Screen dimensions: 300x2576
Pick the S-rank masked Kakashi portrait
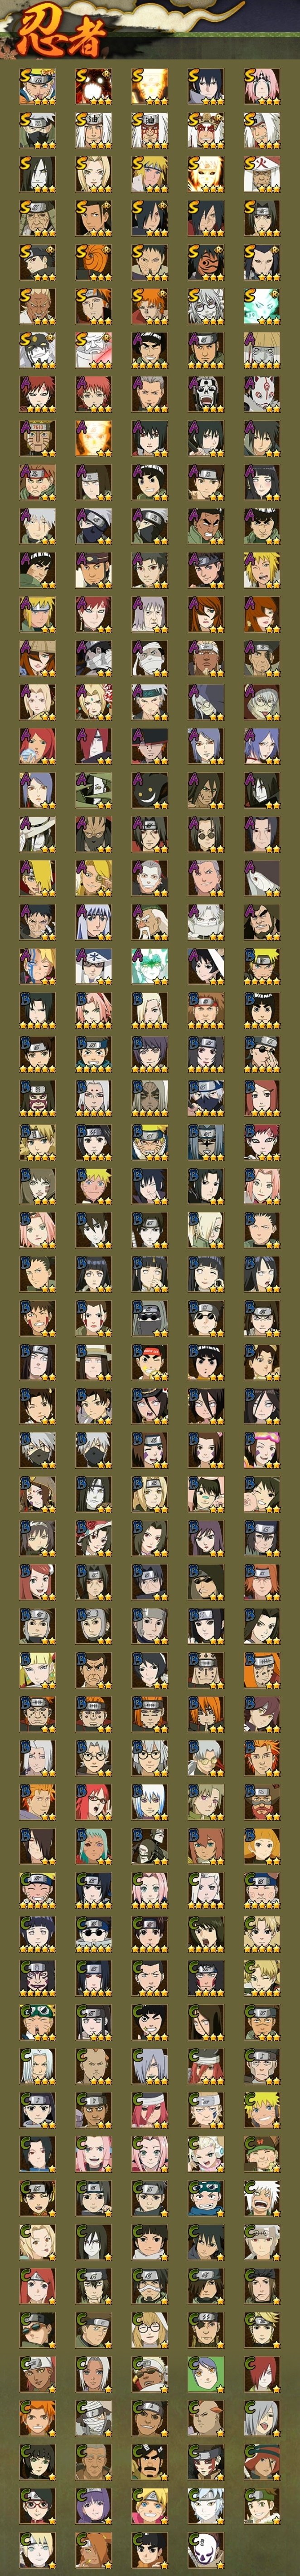[38, 130]
